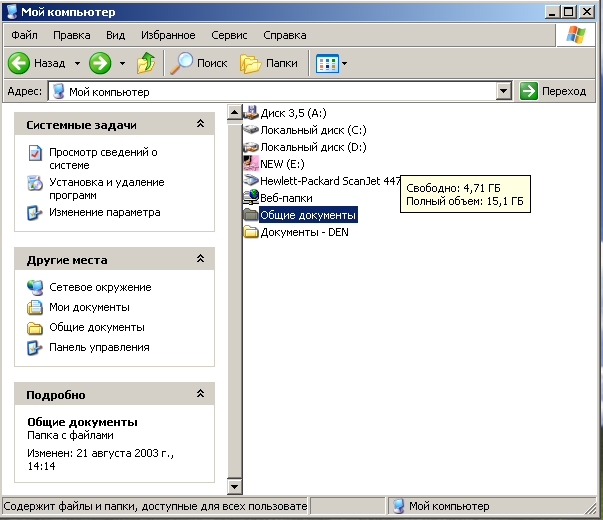Select Документы - DEN folder icon
The image size is (603, 520).
tap(251, 232)
